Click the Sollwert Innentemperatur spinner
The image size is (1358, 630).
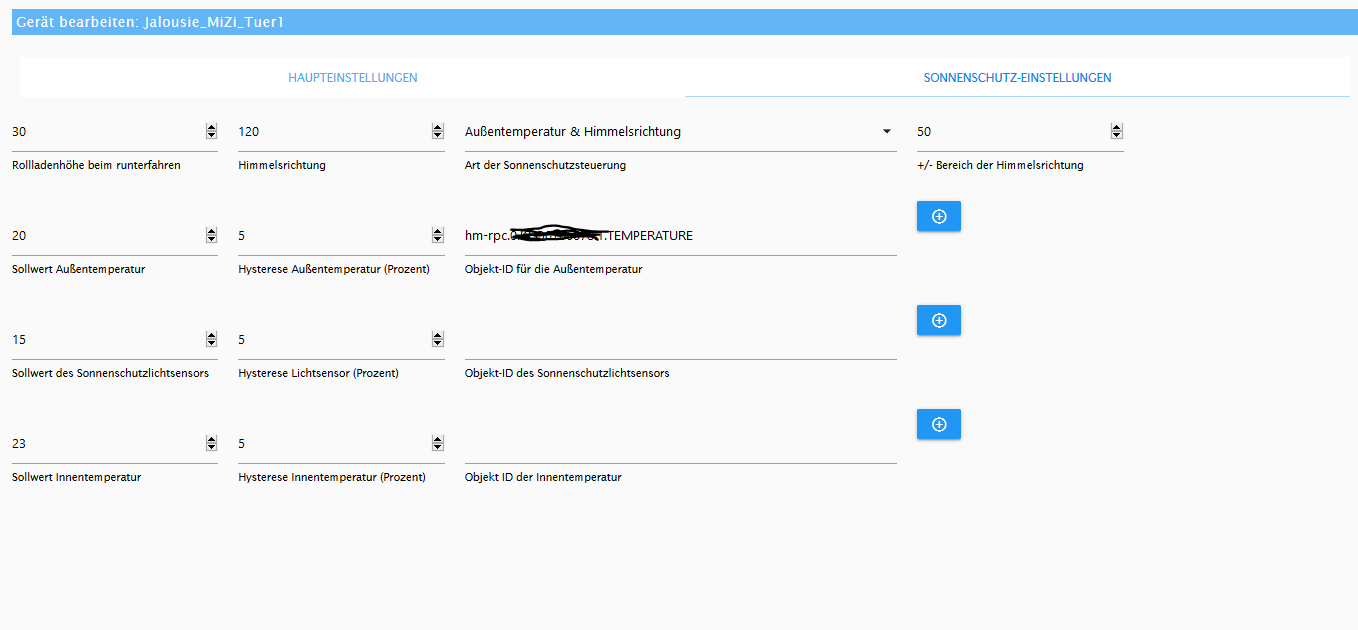coord(211,443)
